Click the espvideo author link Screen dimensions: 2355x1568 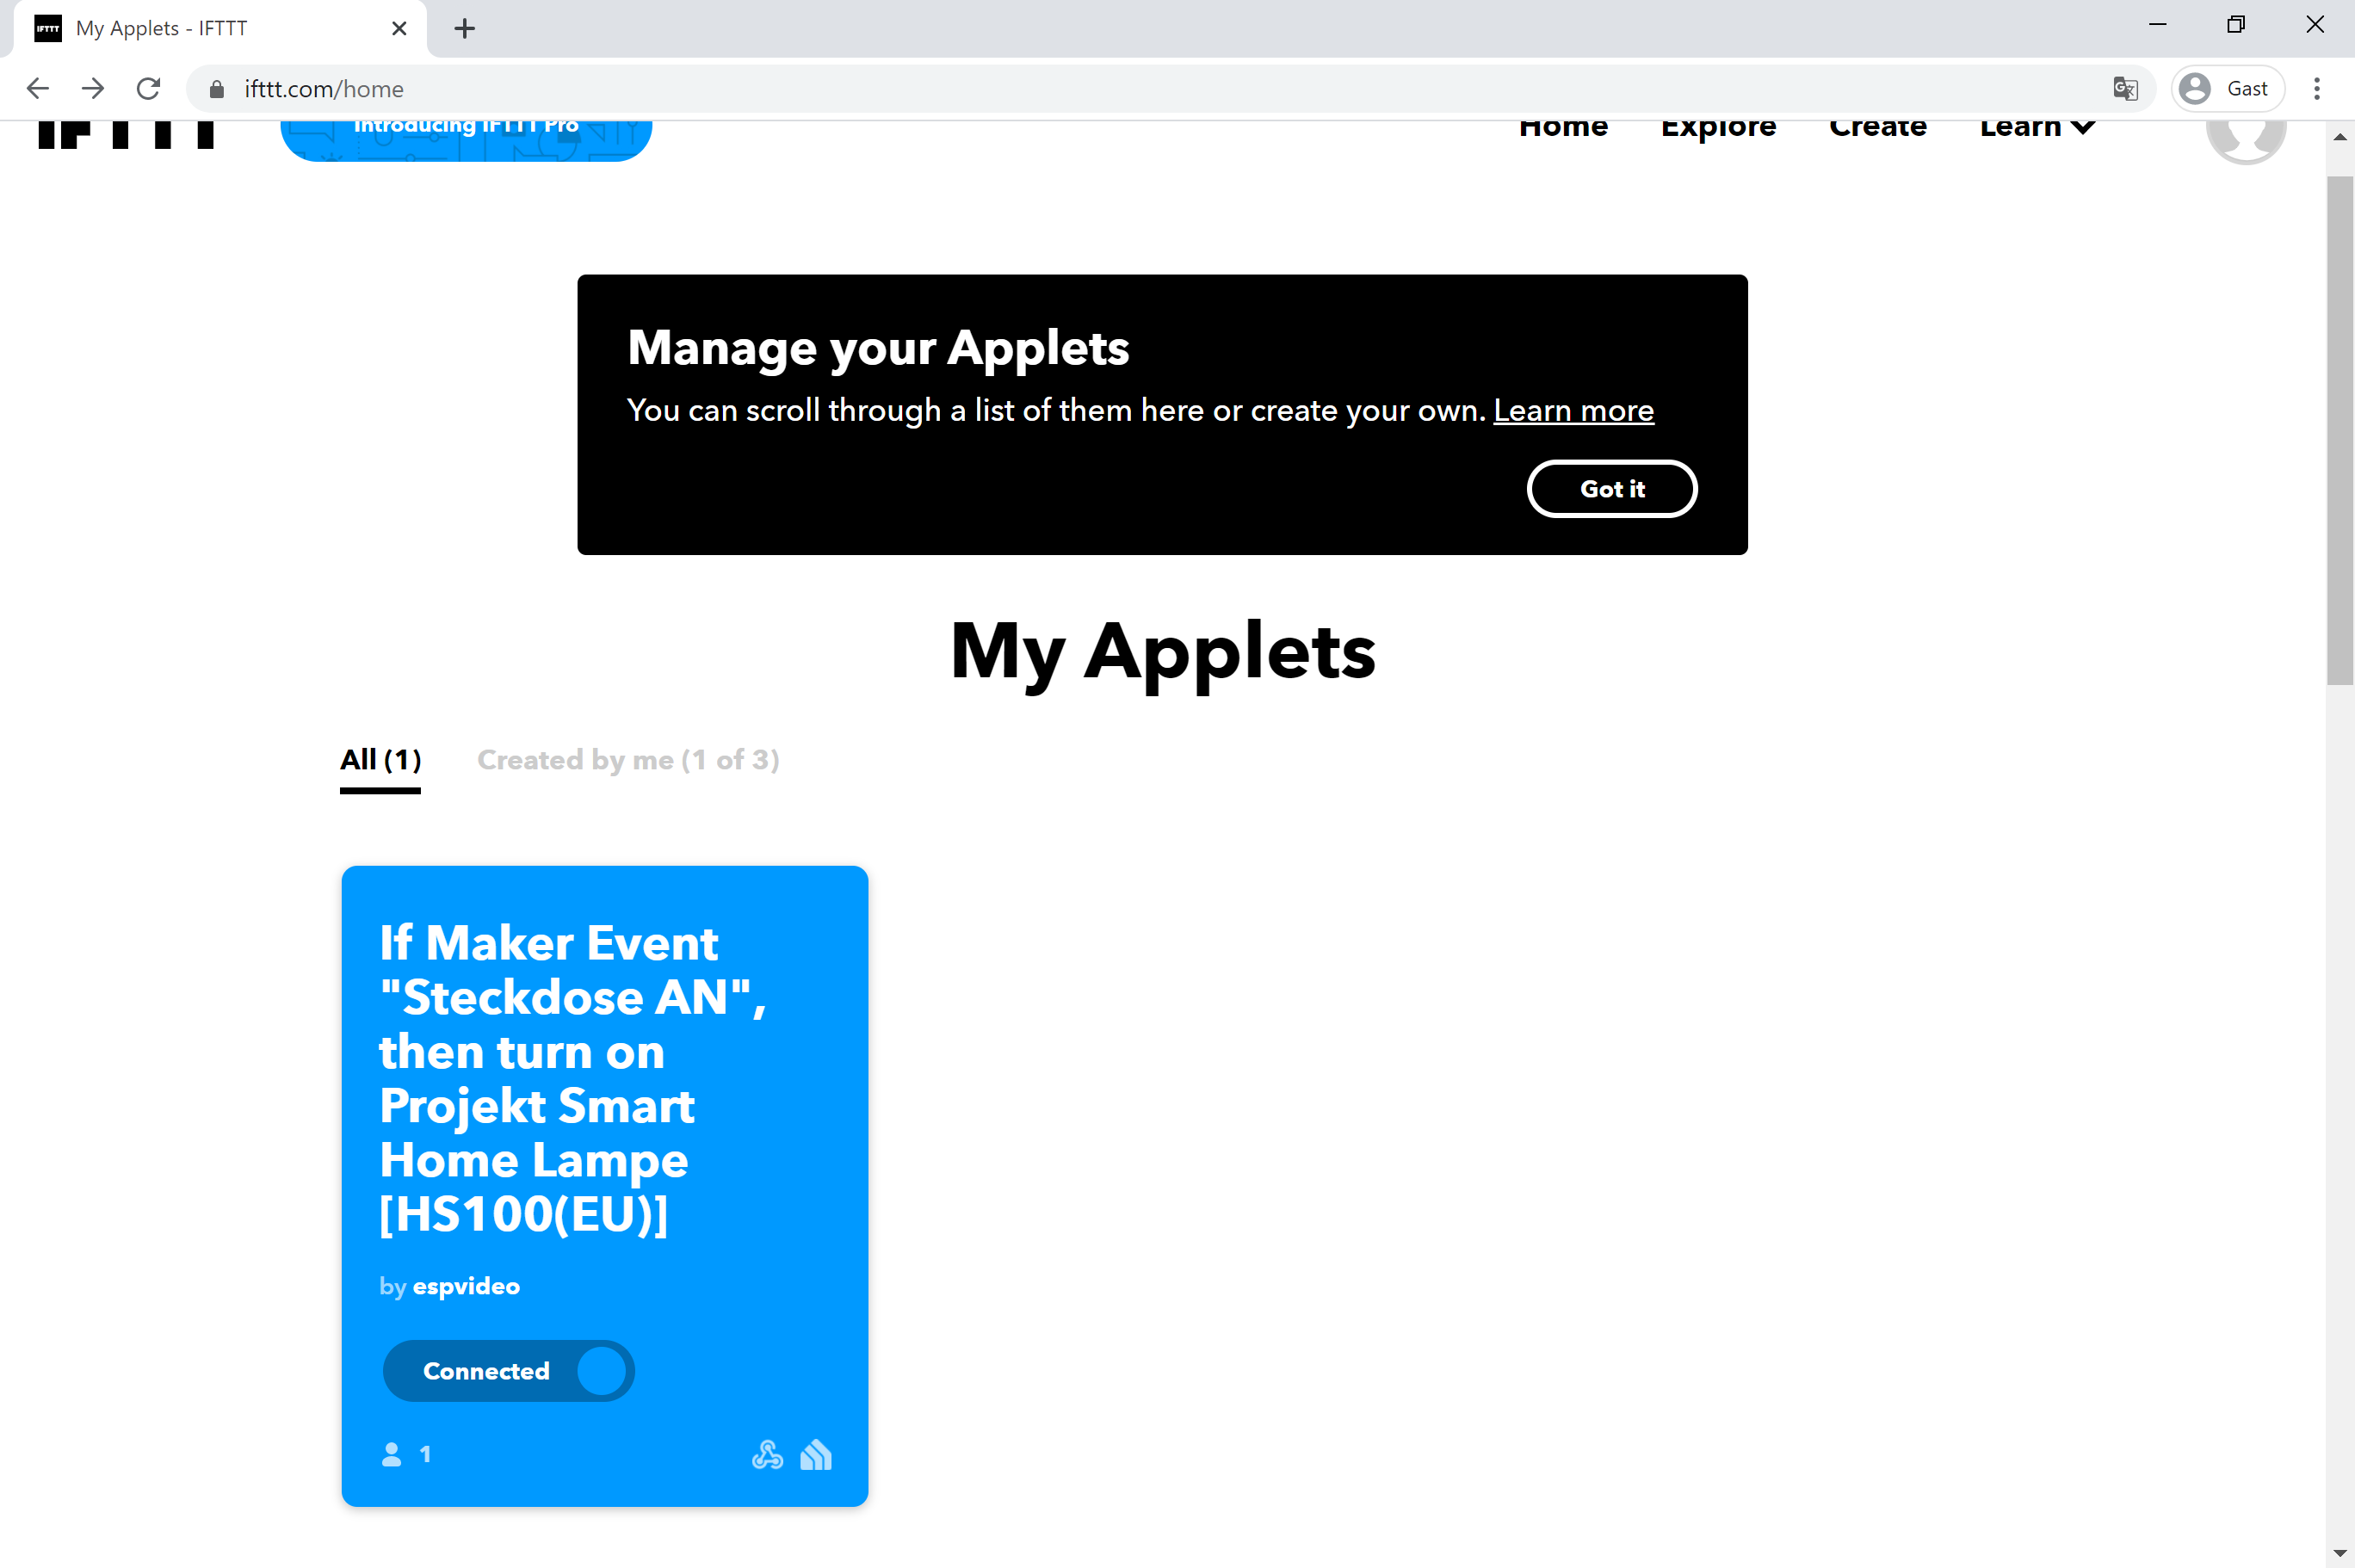coord(466,1286)
